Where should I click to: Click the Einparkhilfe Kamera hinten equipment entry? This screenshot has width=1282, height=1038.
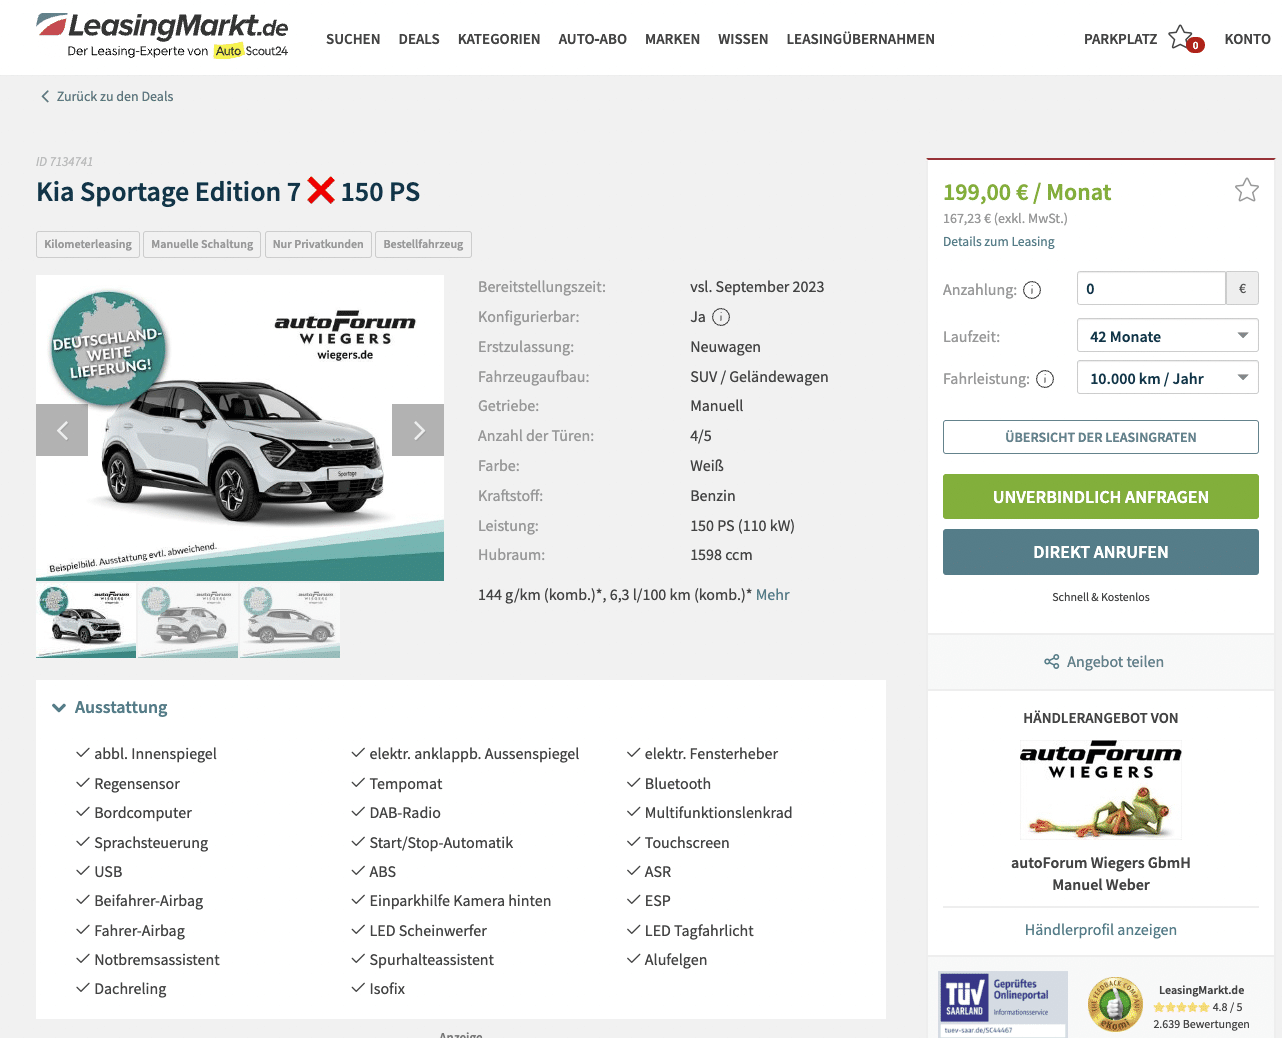460,901
